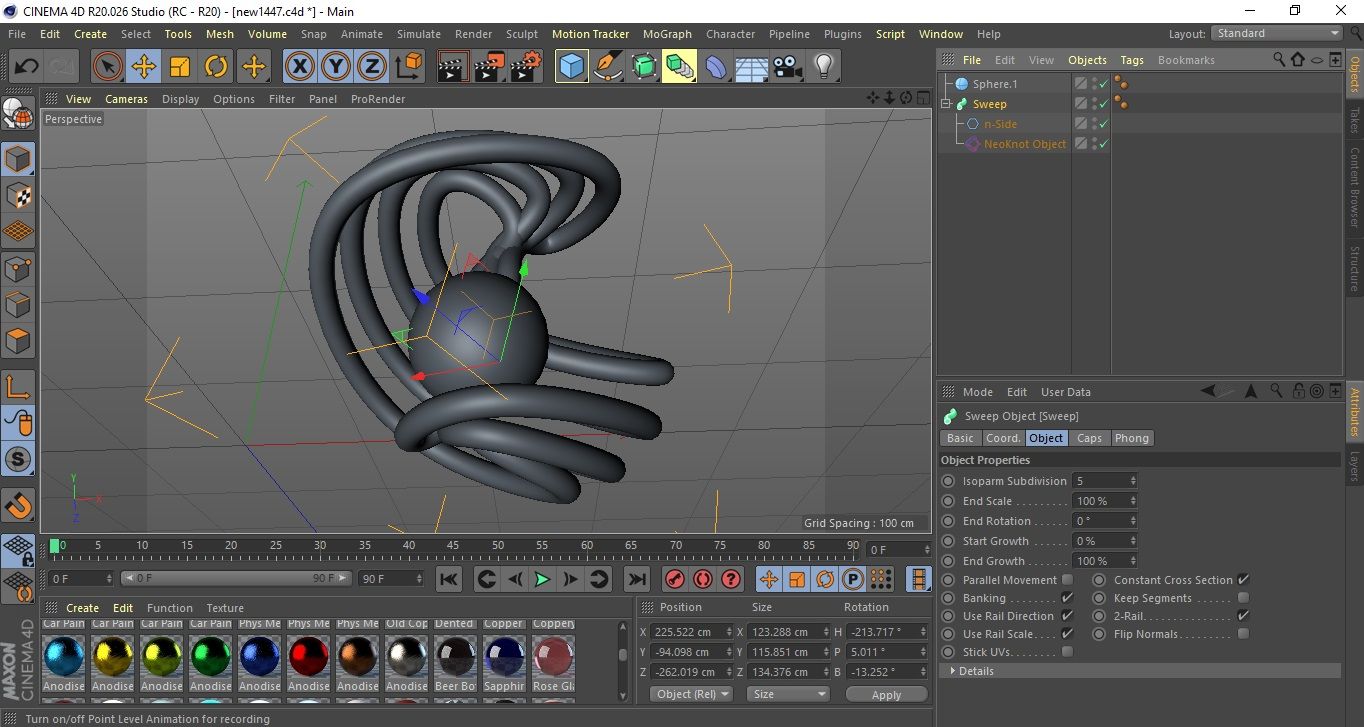
Task: Add a Cube primitive object
Action: [x=571, y=67]
